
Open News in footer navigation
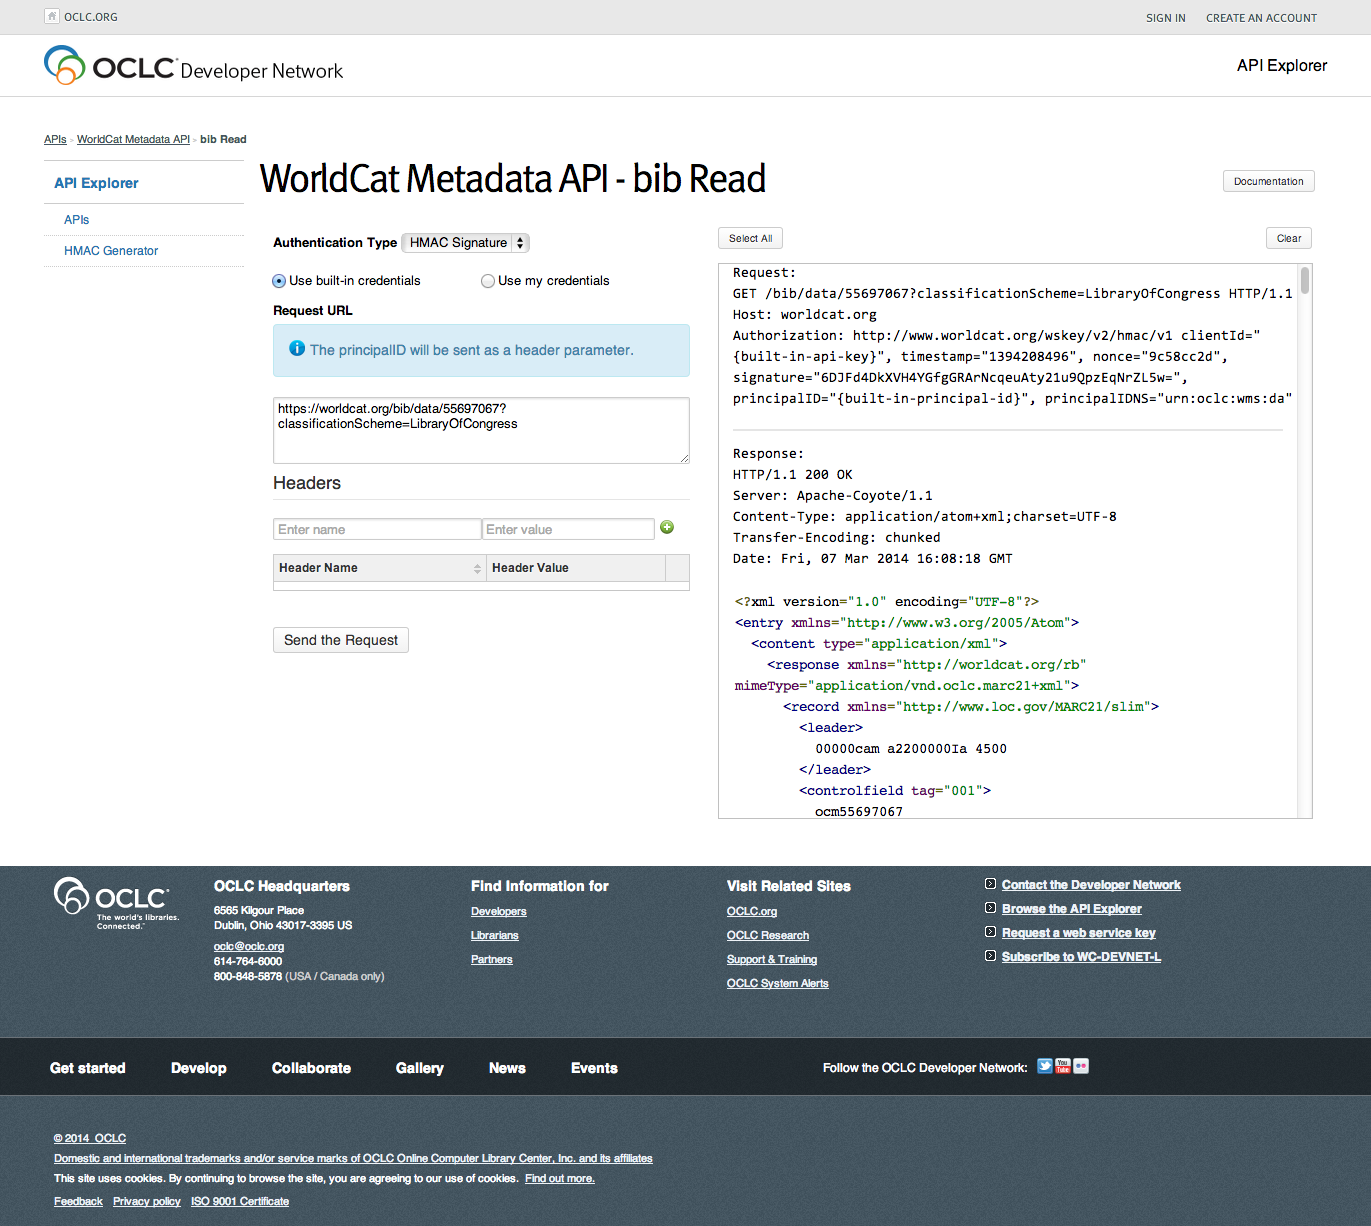[x=507, y=1068]
